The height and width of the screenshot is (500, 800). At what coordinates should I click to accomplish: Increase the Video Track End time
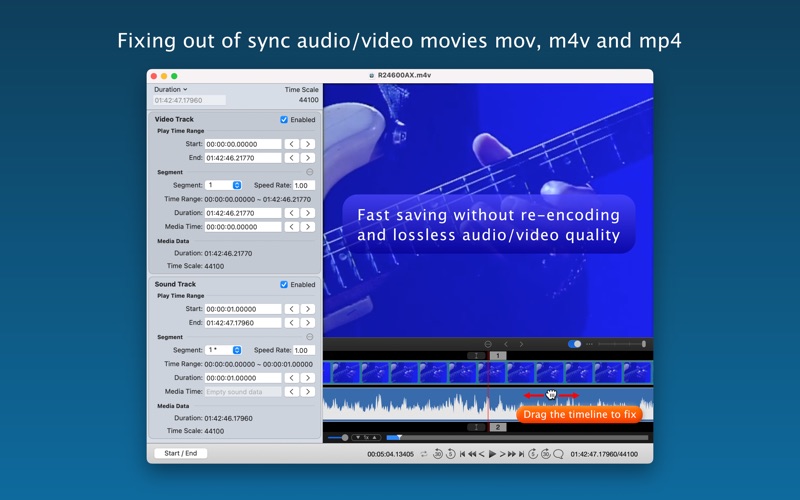[x=308, y=158]
